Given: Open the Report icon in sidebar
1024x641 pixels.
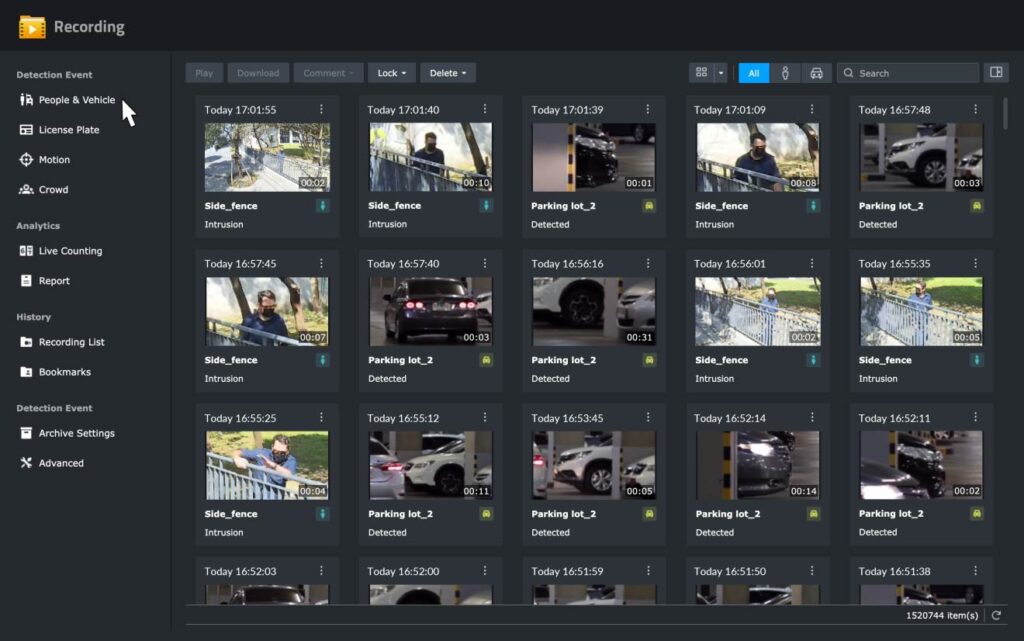Looking at the screenshot, I should pos(26,281).
